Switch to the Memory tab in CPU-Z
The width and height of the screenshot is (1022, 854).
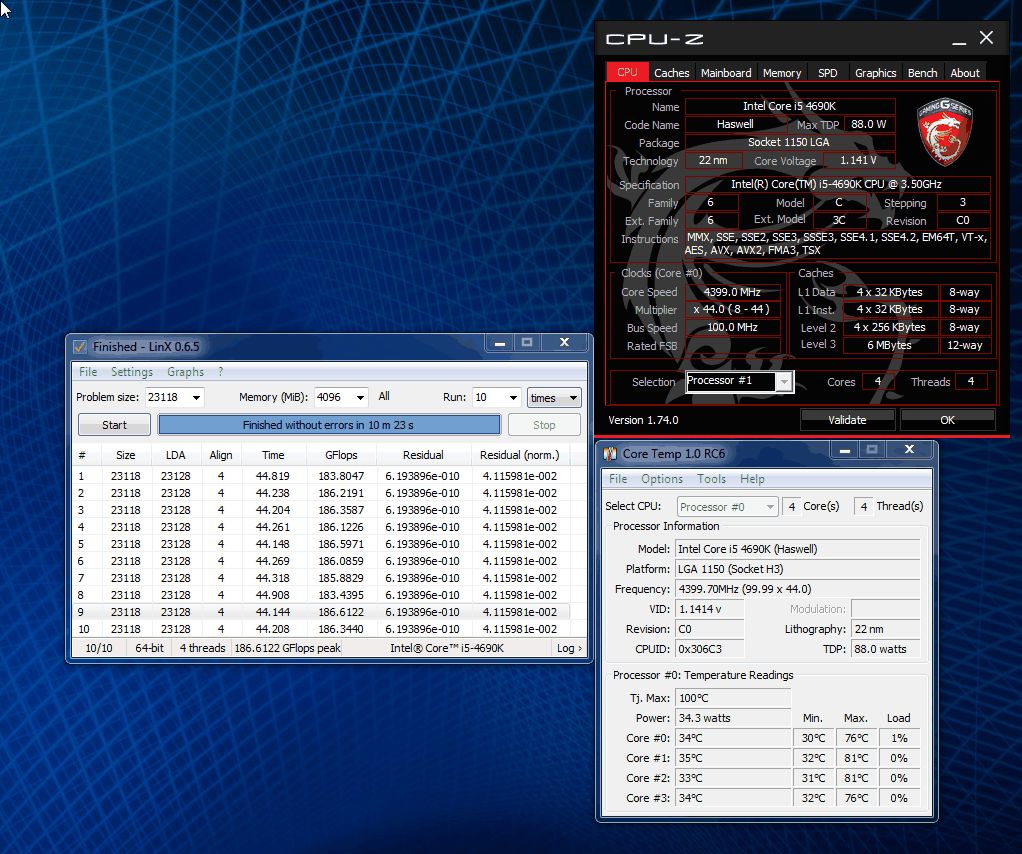coord(781,73)
